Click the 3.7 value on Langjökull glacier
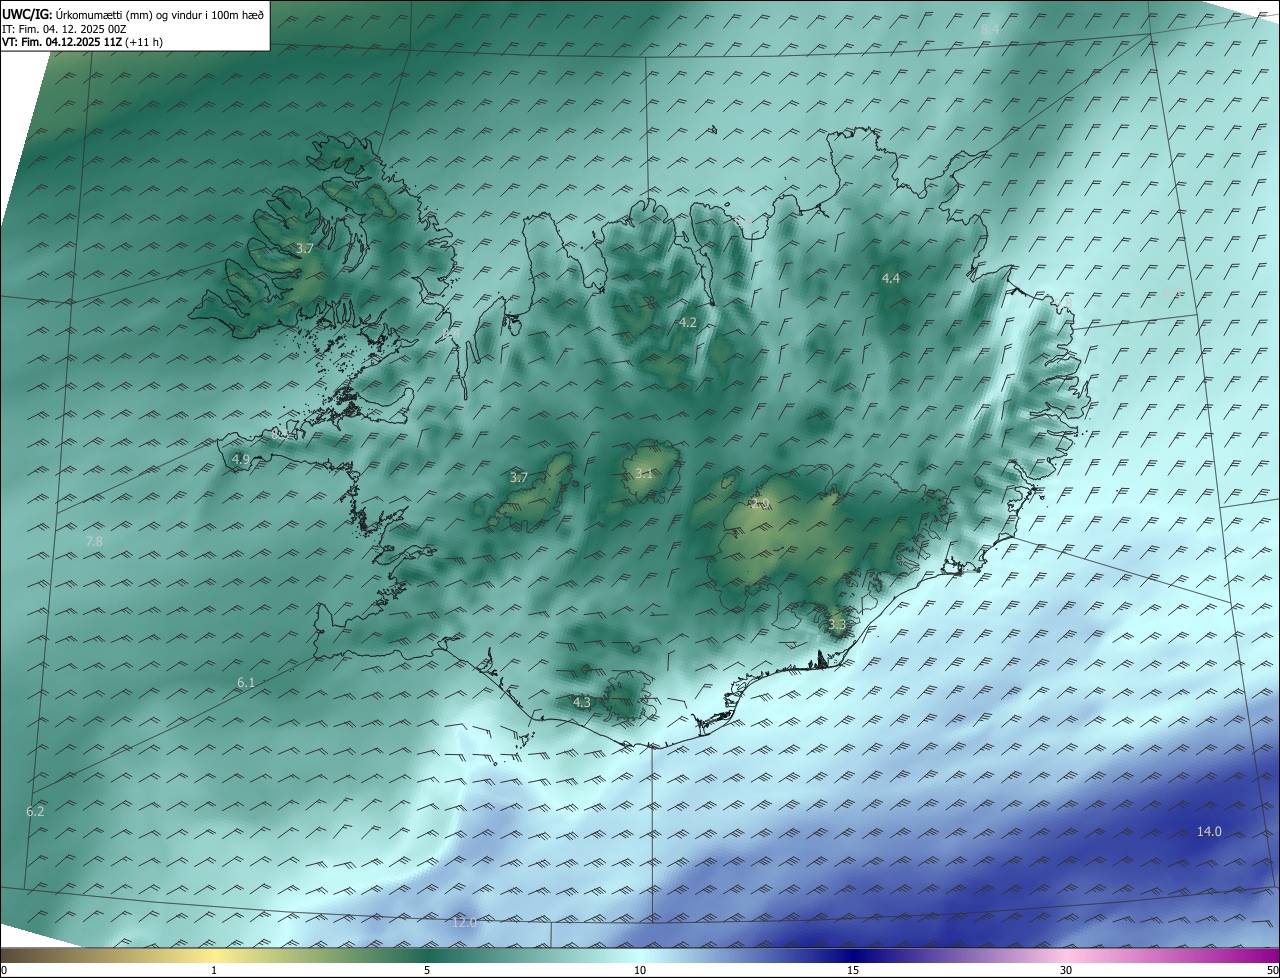The height and width of the screenshot is (978, 1280). pos(518,477)
